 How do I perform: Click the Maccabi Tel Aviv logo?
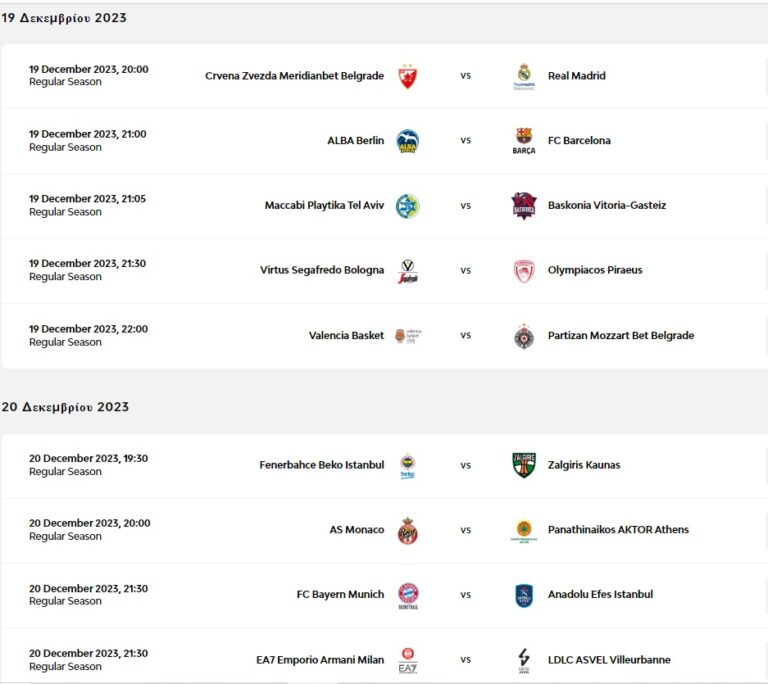pos(407,206)
